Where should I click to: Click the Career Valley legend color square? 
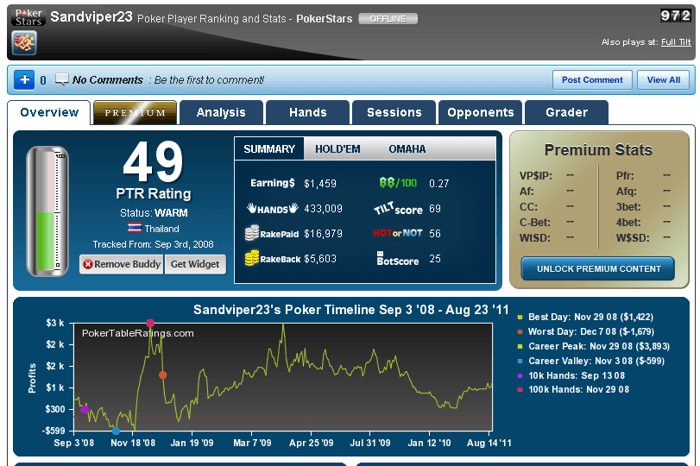coord(520,361)
